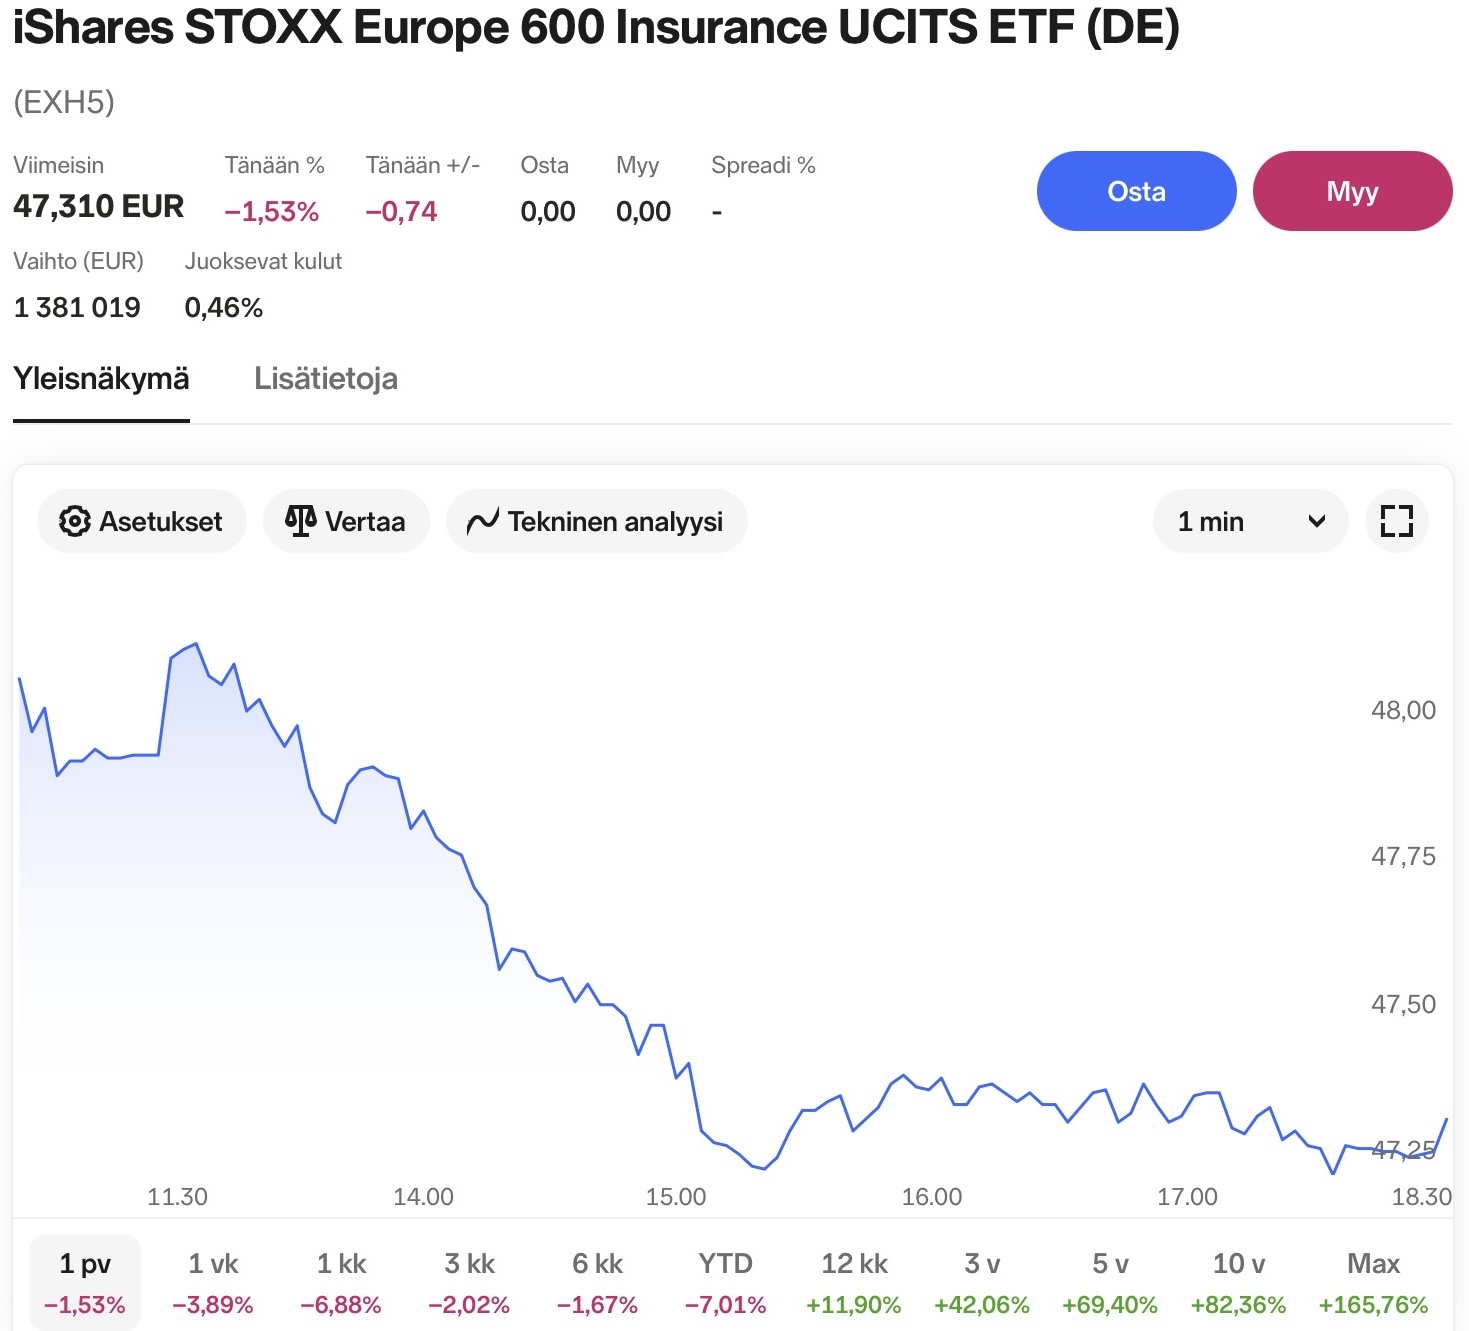Choose the 3 v time range
Screen dimensions: 1469x1331
click(982, 1283)
